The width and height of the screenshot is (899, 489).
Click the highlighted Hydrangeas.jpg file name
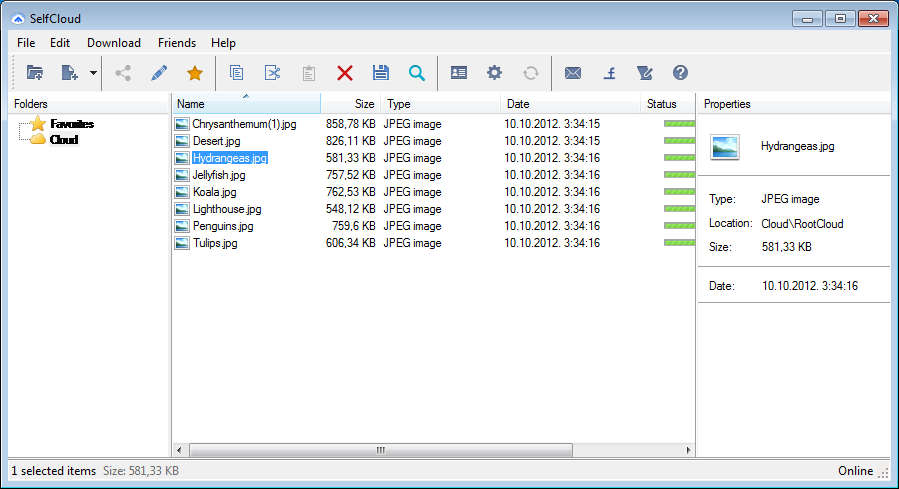[x=230, y=158]
